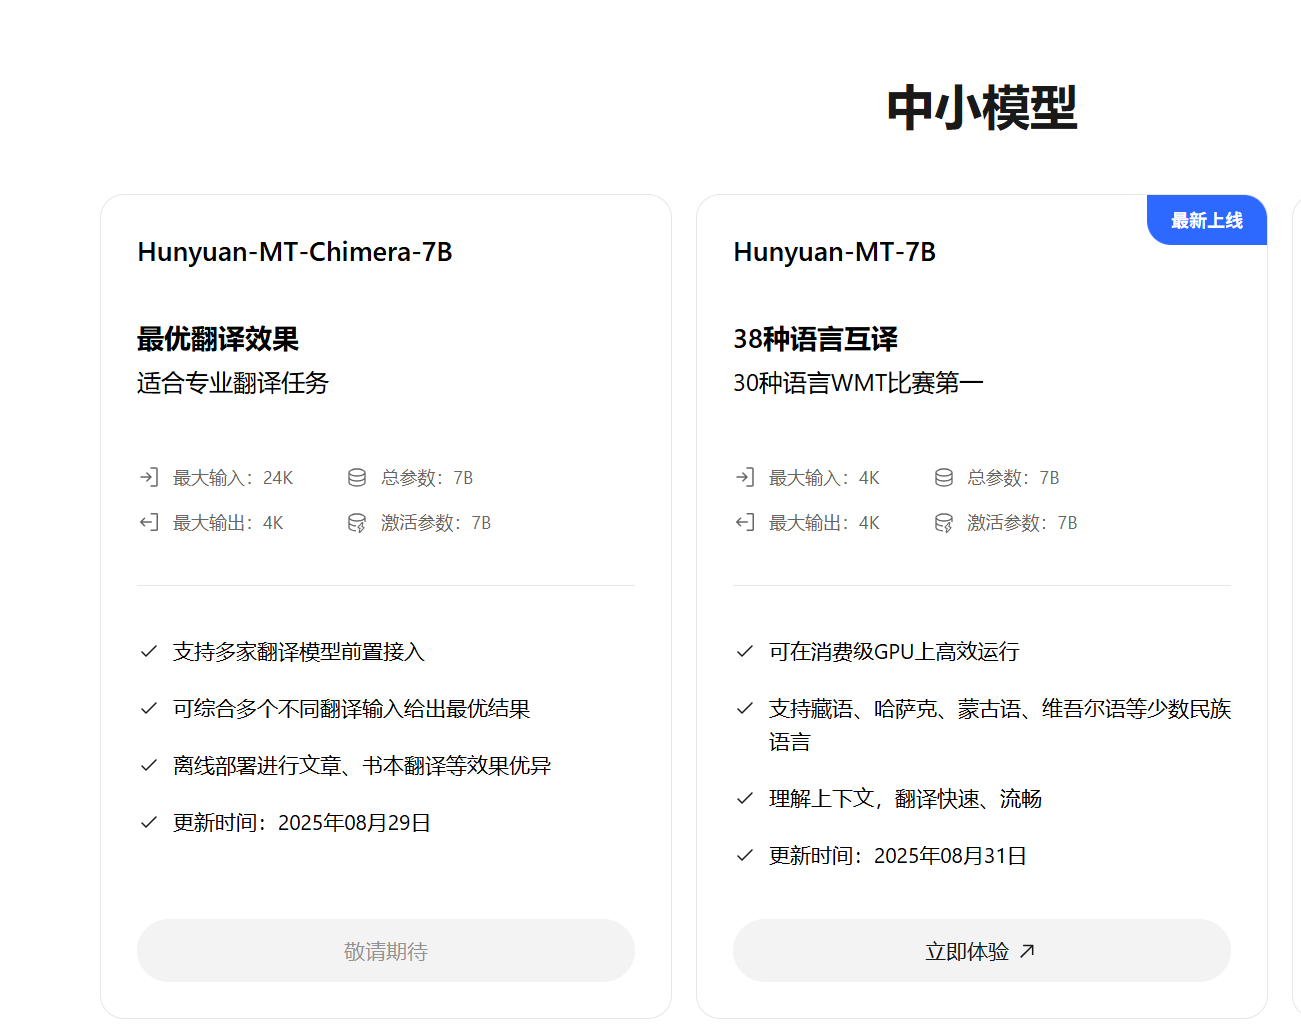Click the Hunyuan-MT-Chimera-7B title
This screenshot has height=1027, width=1301.
(x=295, y=252)
